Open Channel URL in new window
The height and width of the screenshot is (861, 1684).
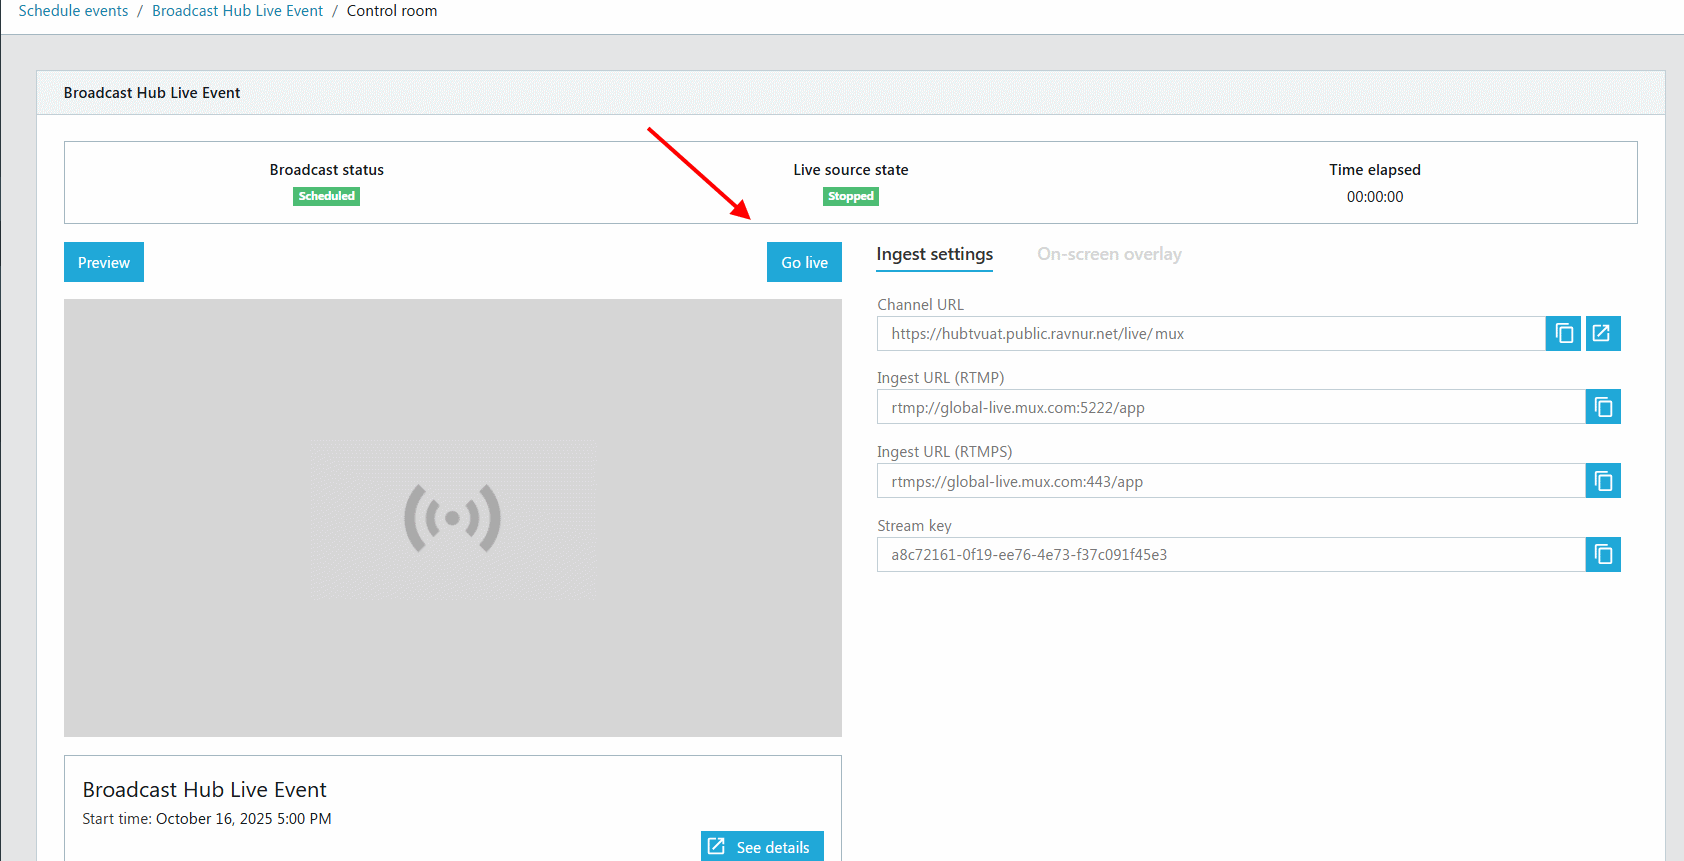click(1602, 334)
